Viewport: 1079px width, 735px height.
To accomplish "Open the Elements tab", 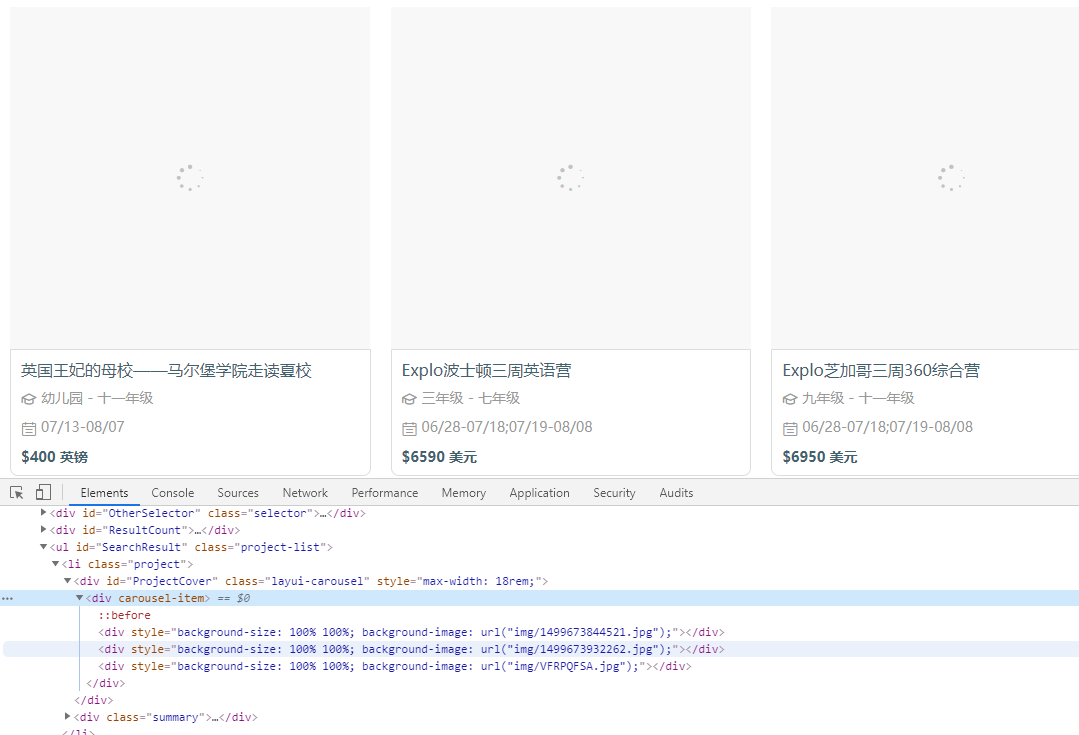I will [x=104, y=493].
